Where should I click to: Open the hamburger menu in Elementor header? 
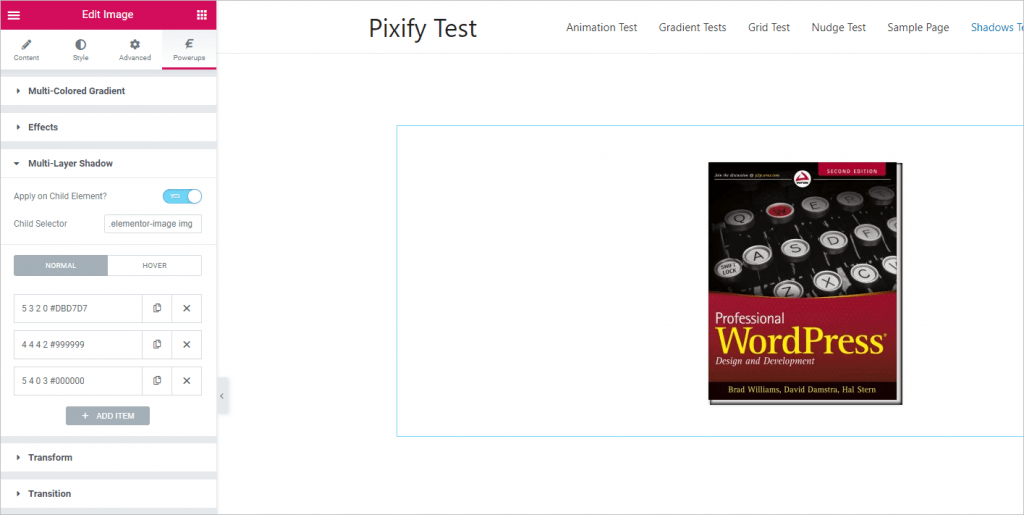[14, 15]
